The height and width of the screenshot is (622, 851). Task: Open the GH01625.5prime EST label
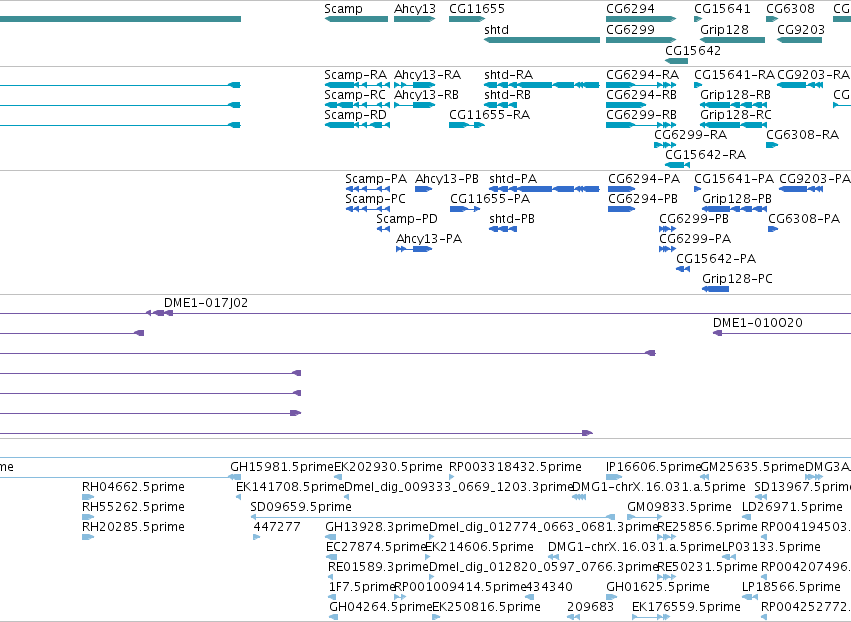658,587
